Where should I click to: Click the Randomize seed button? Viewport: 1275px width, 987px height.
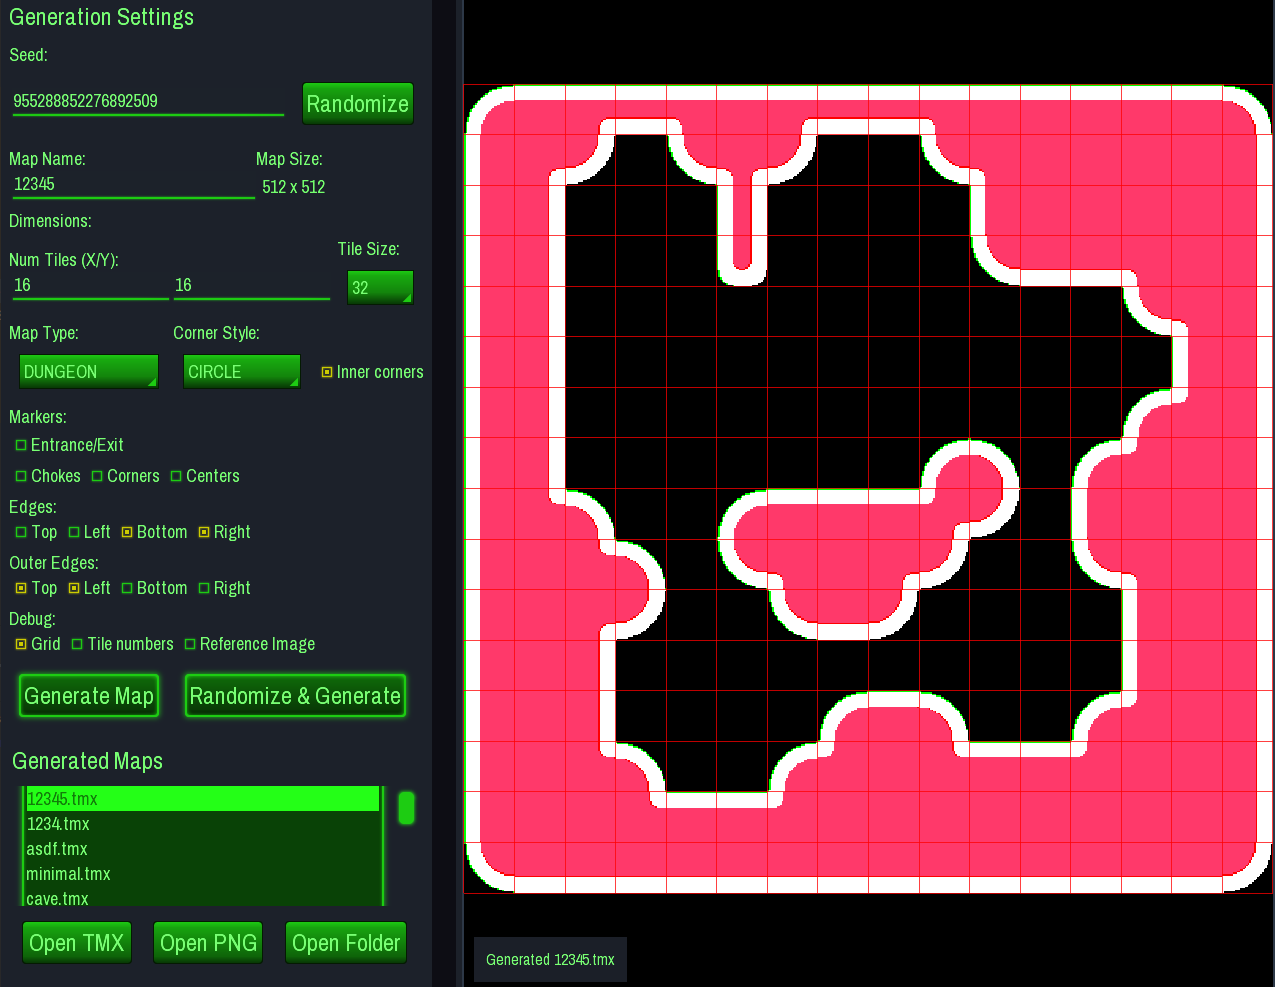(357, 104)
